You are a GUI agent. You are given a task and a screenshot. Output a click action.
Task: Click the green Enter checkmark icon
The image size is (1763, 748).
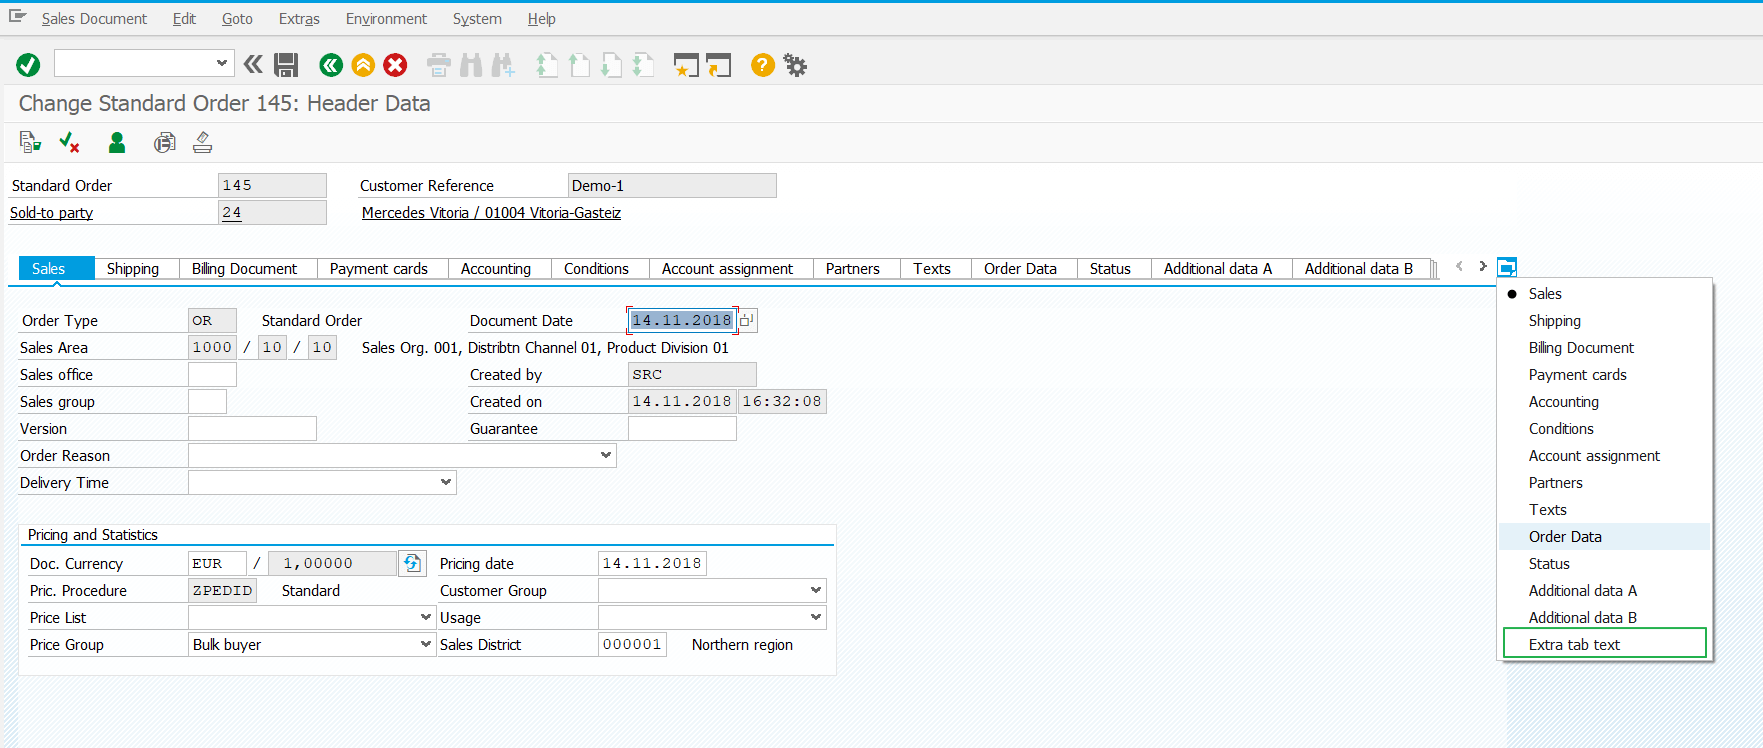pyautogui.click(x=28, y=65)
